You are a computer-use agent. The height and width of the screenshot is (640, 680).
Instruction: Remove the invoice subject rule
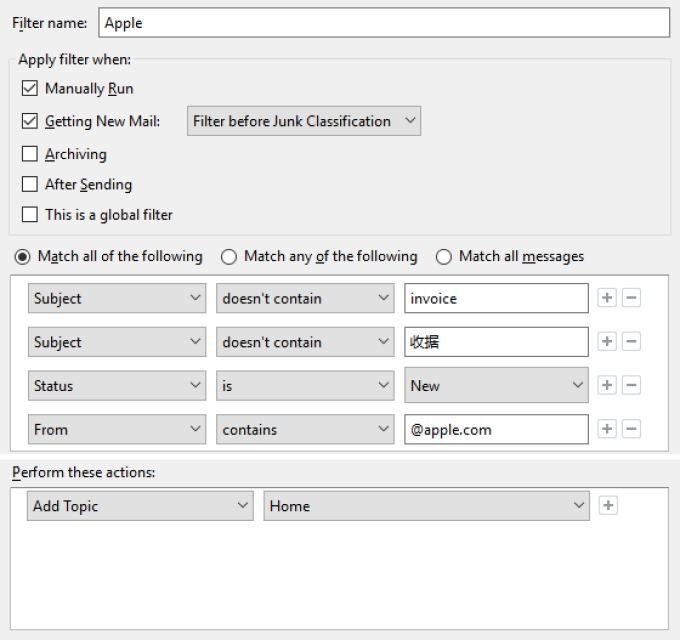(x=631, y=298)
